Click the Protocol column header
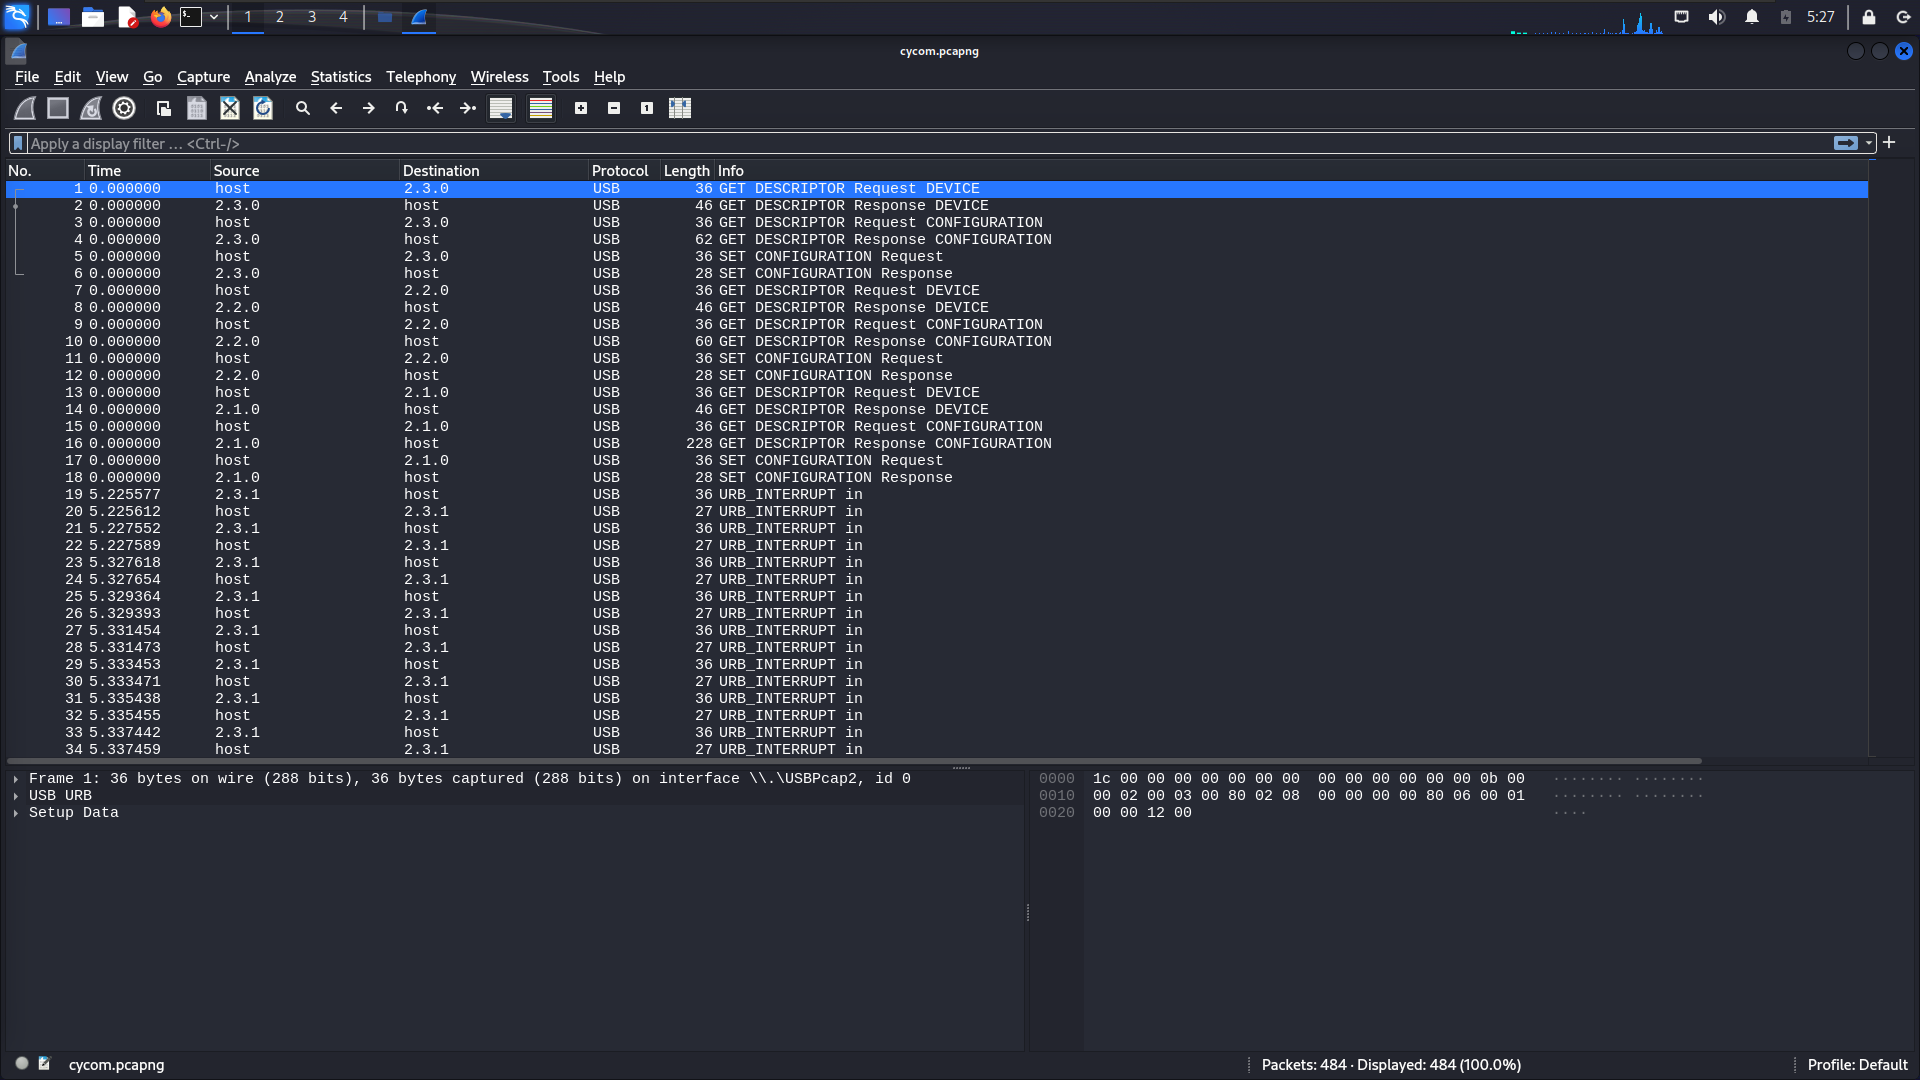 [620, 171]
